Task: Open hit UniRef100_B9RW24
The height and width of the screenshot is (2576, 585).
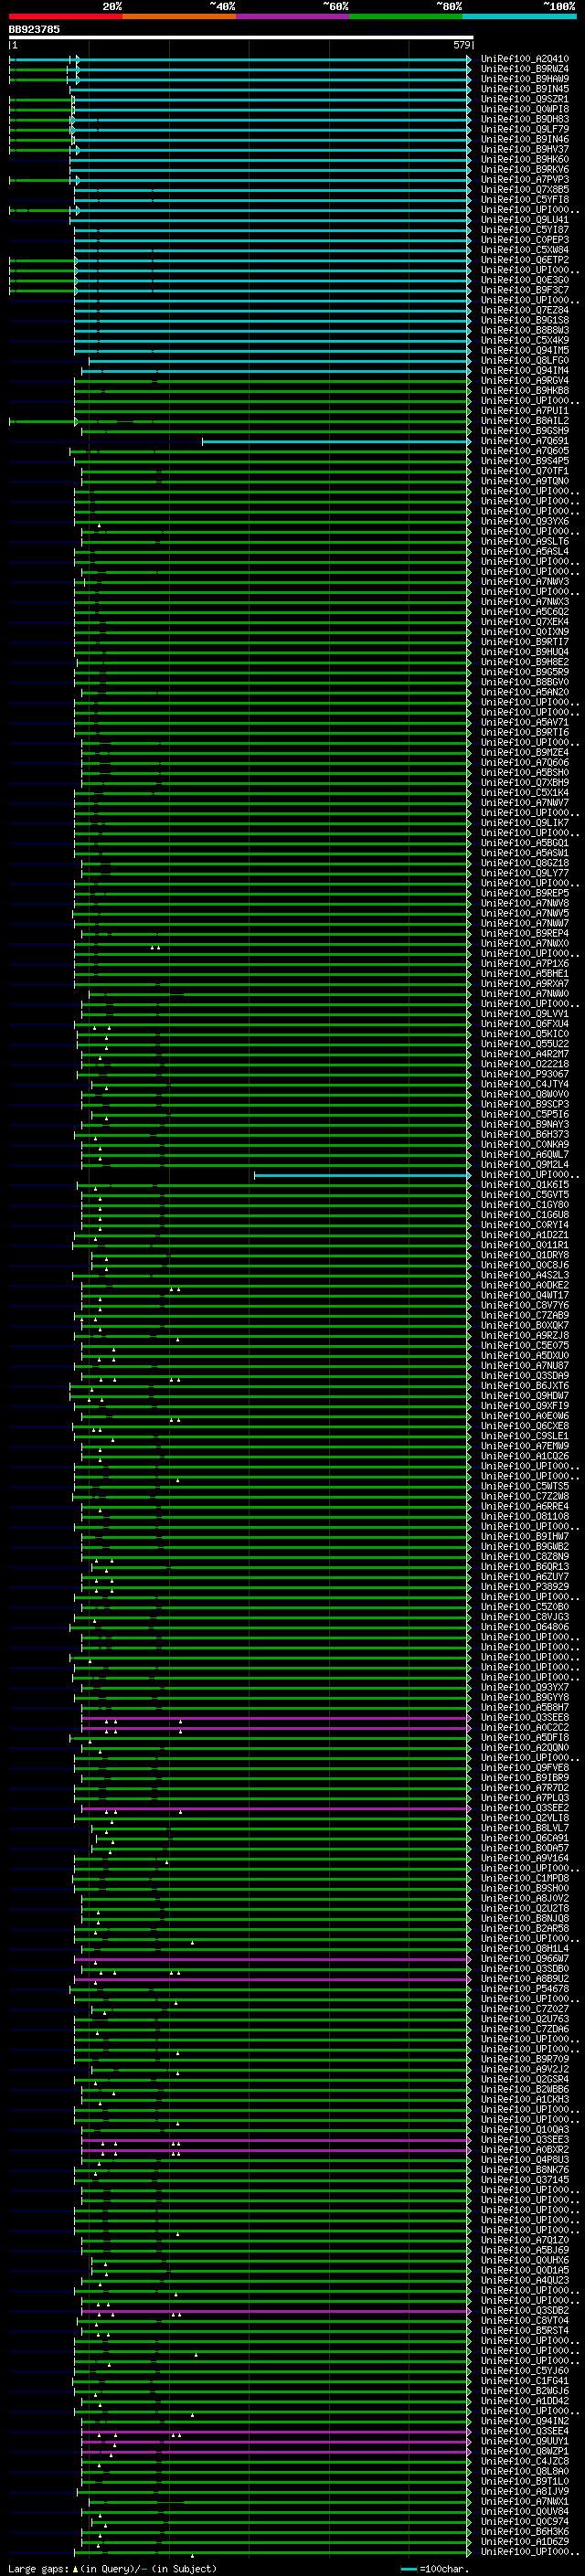Action: [525, 69]
